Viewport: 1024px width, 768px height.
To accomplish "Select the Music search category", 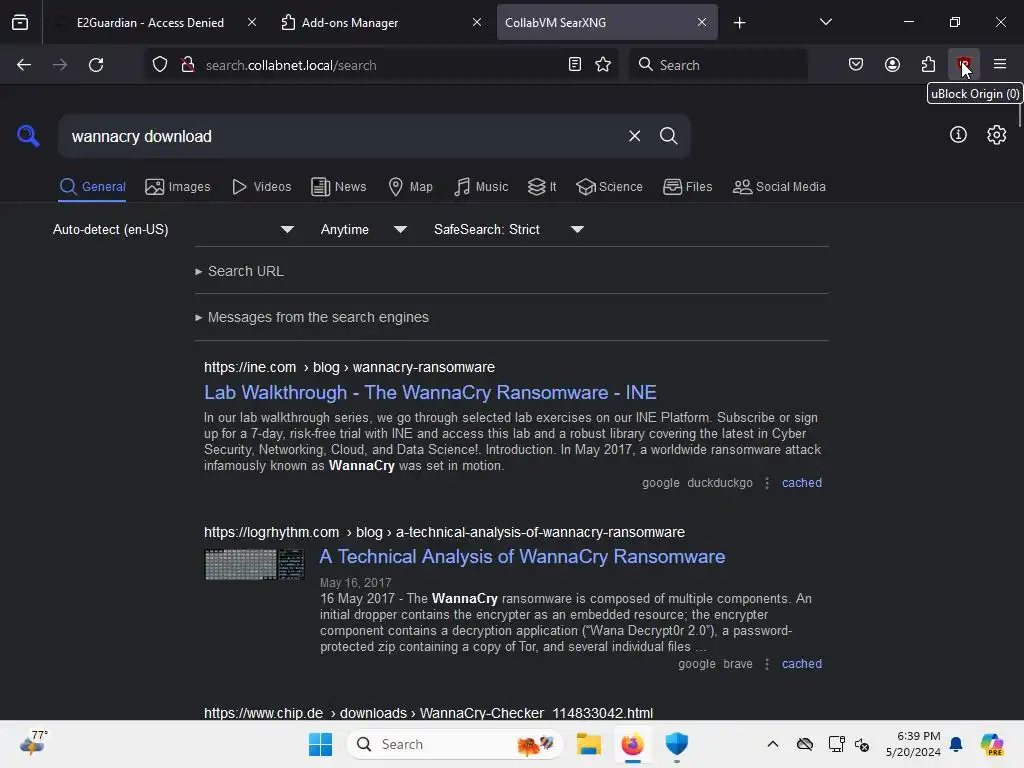I will (x=481, y=187).
